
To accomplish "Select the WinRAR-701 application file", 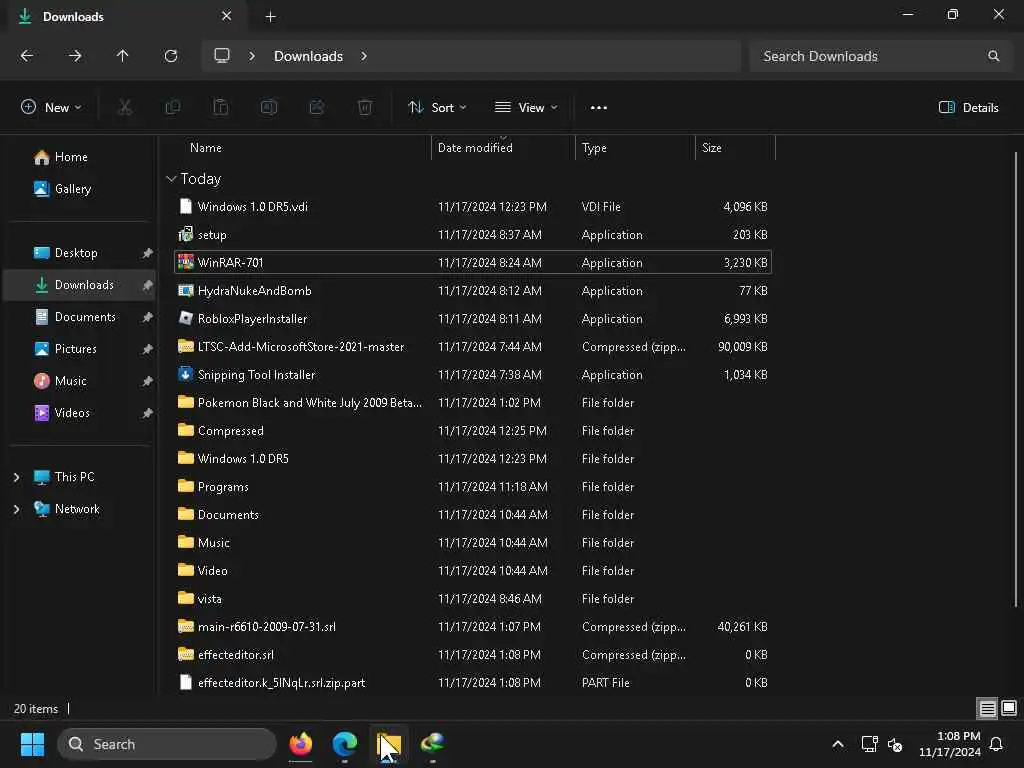I will coord(473,263).
